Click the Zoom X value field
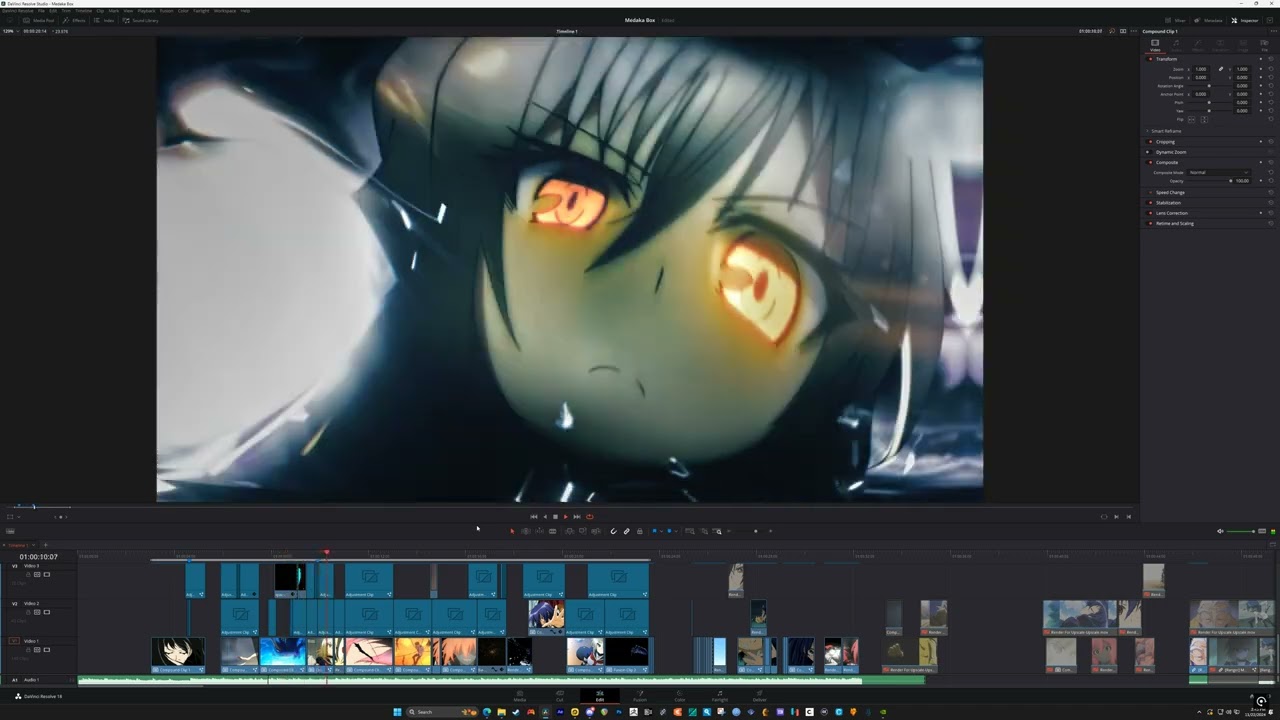This screenshot has height=720, width=1280. click(x=1200, y=69)
